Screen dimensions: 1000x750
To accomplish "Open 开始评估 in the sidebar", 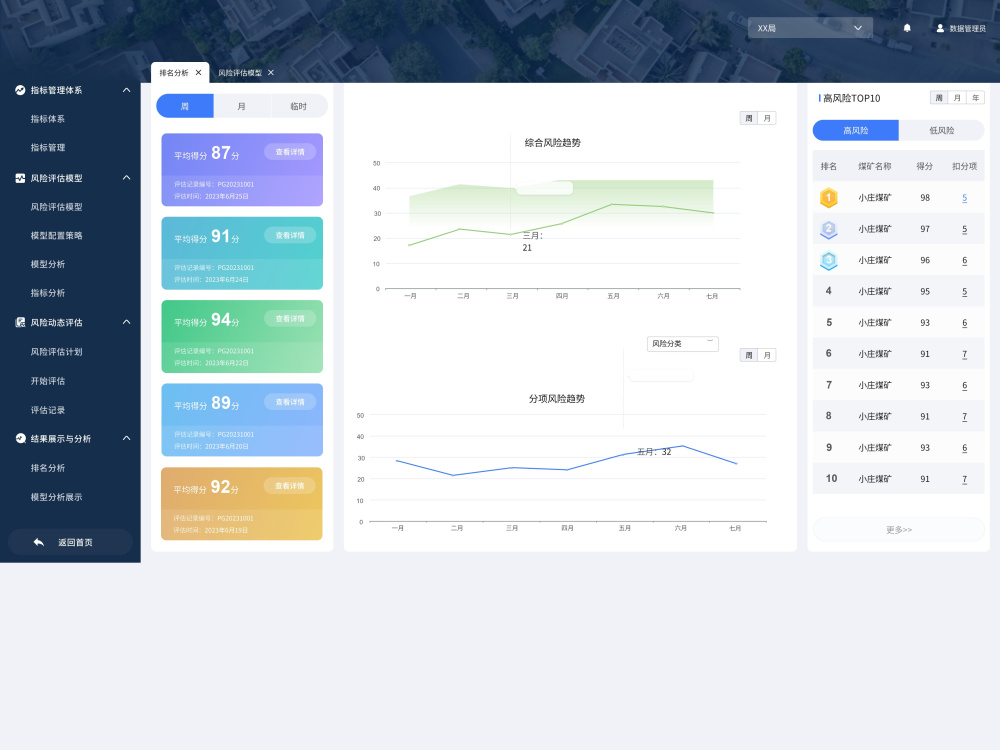I will [x=48, y=381].
